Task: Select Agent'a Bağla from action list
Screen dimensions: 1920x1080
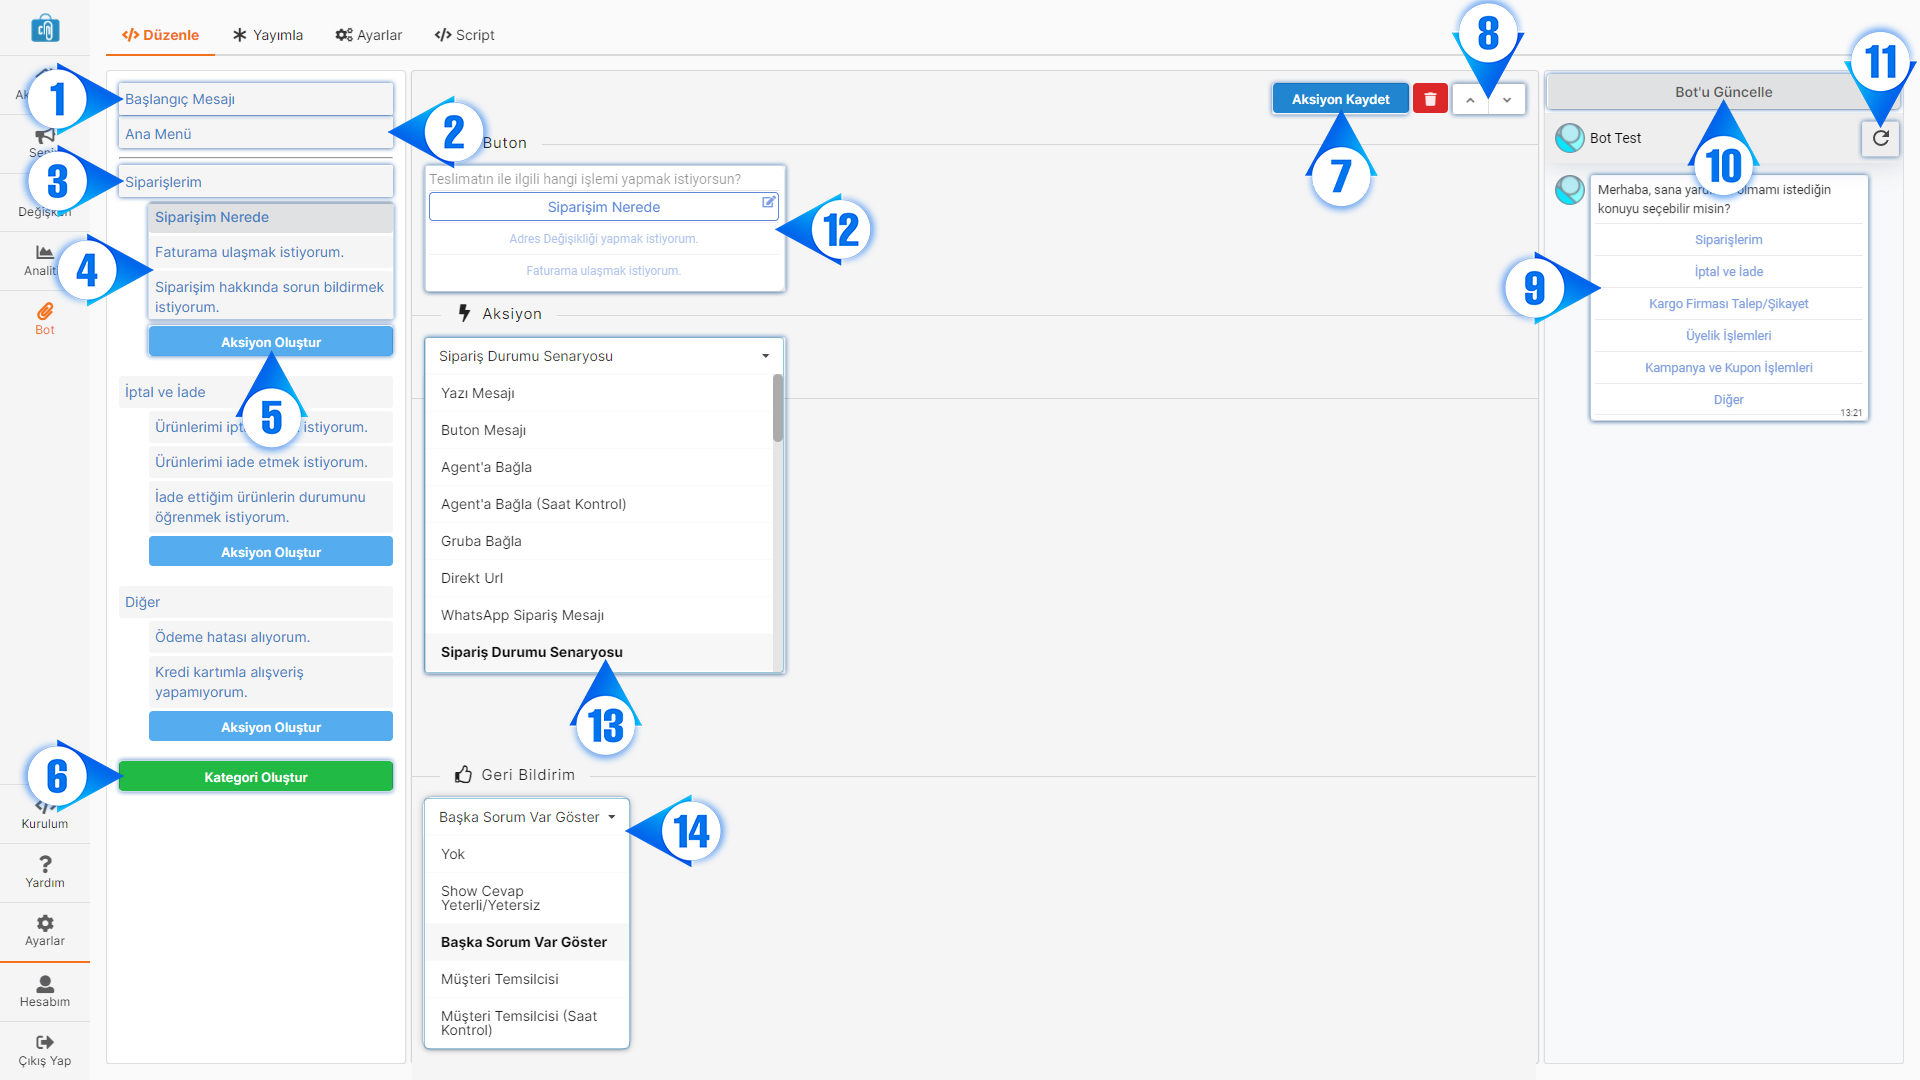Action: click(487, 467)
